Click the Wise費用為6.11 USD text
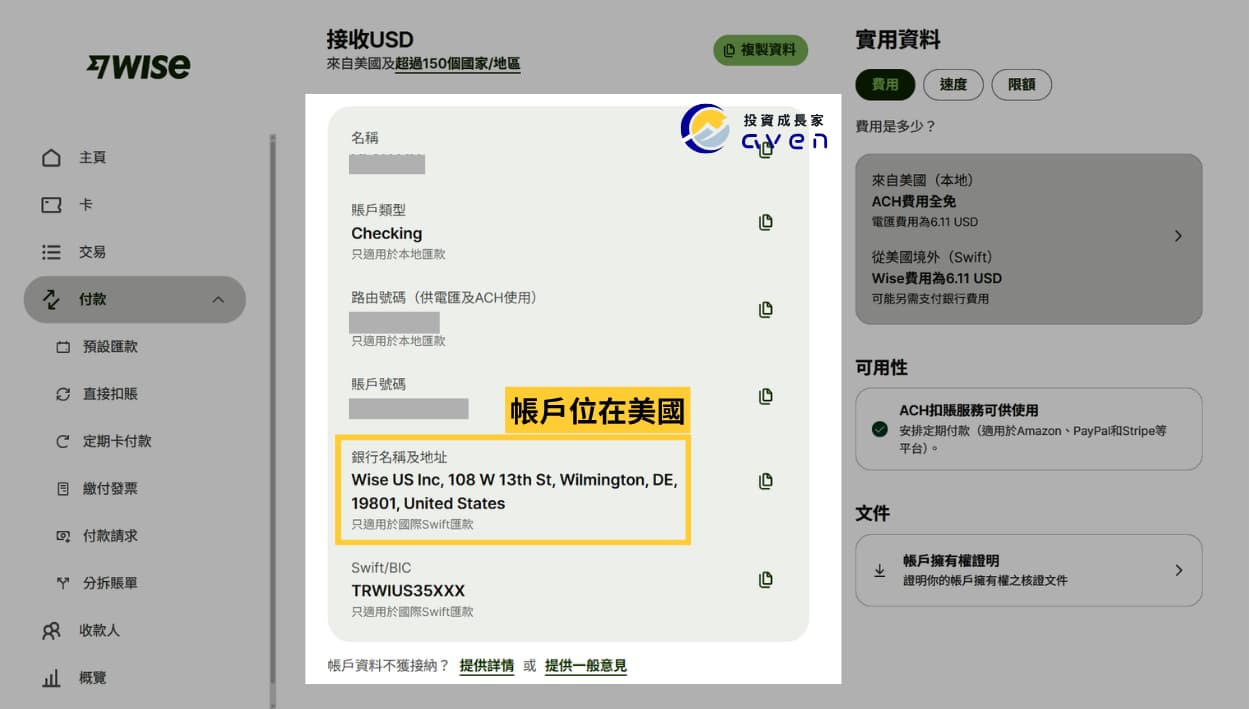 (937, 278)
